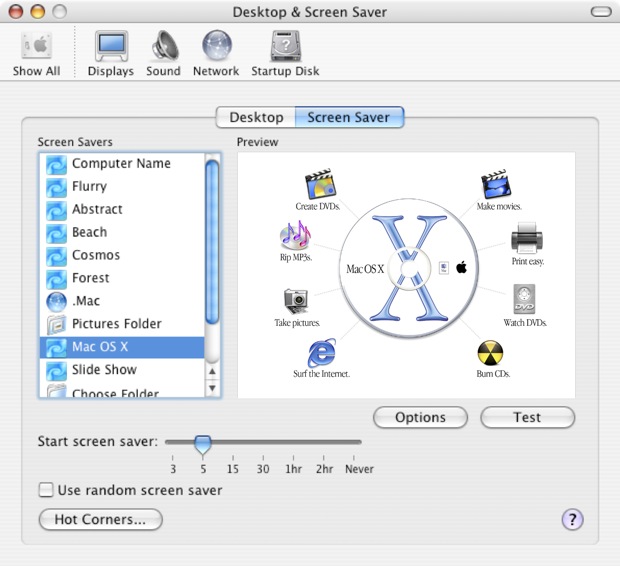
Task: Select the Forest screen saver
Action: [x=122, y=278]
